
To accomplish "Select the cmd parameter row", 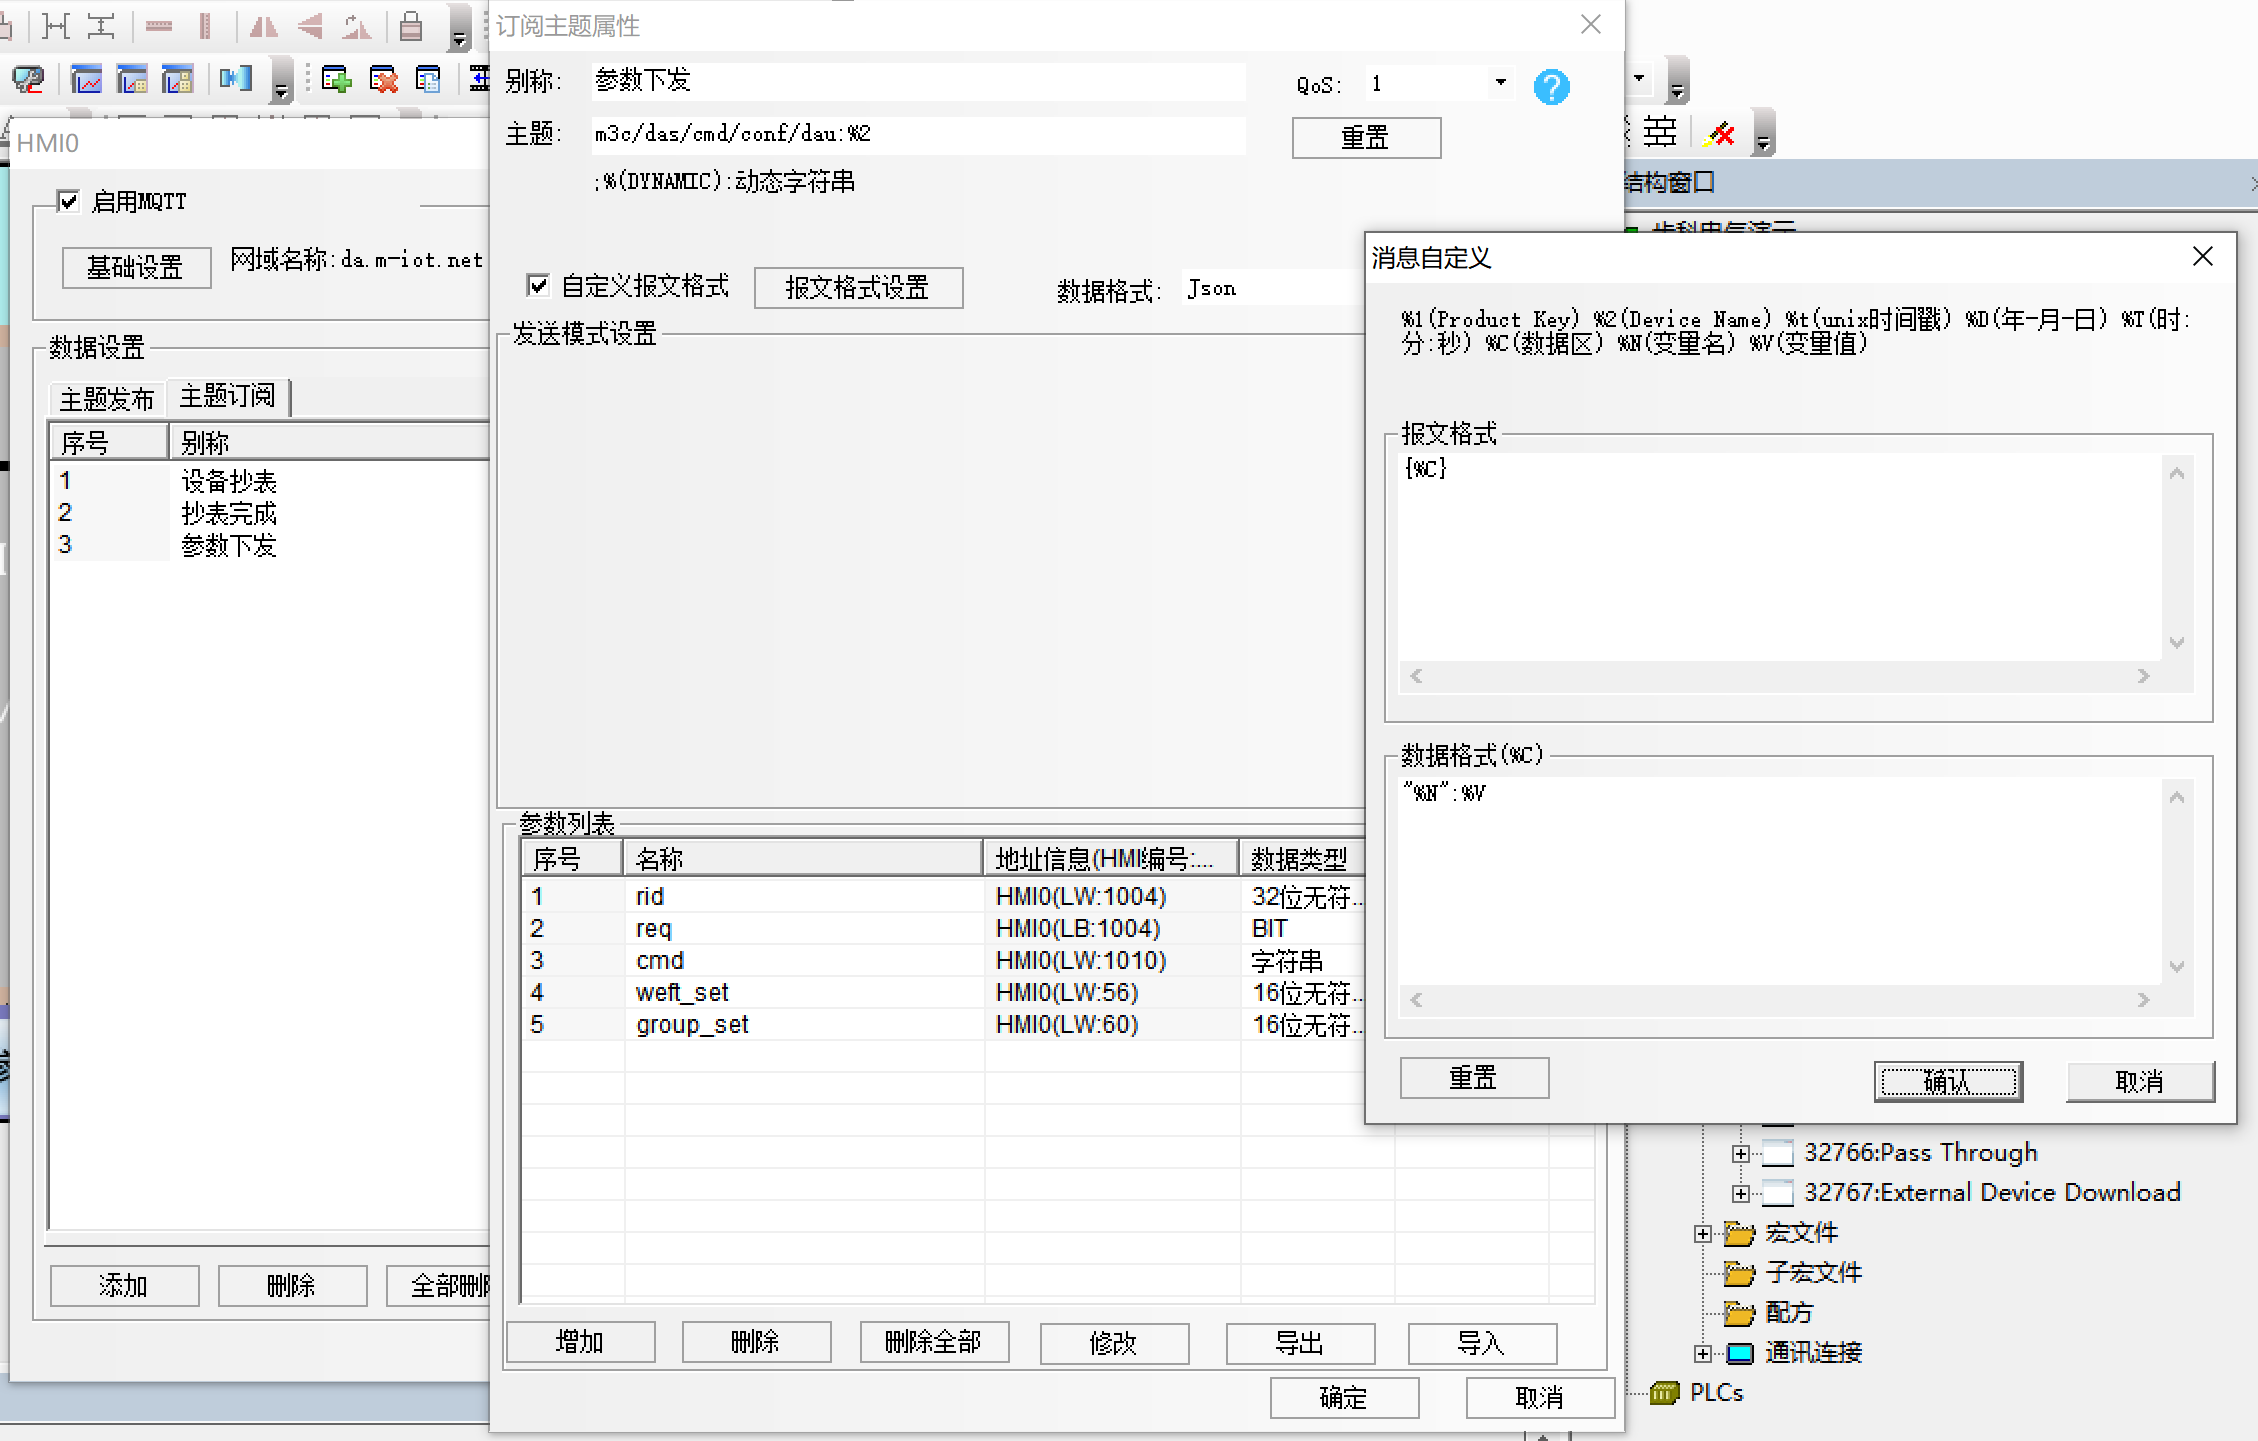I will (x=944, y=961).
